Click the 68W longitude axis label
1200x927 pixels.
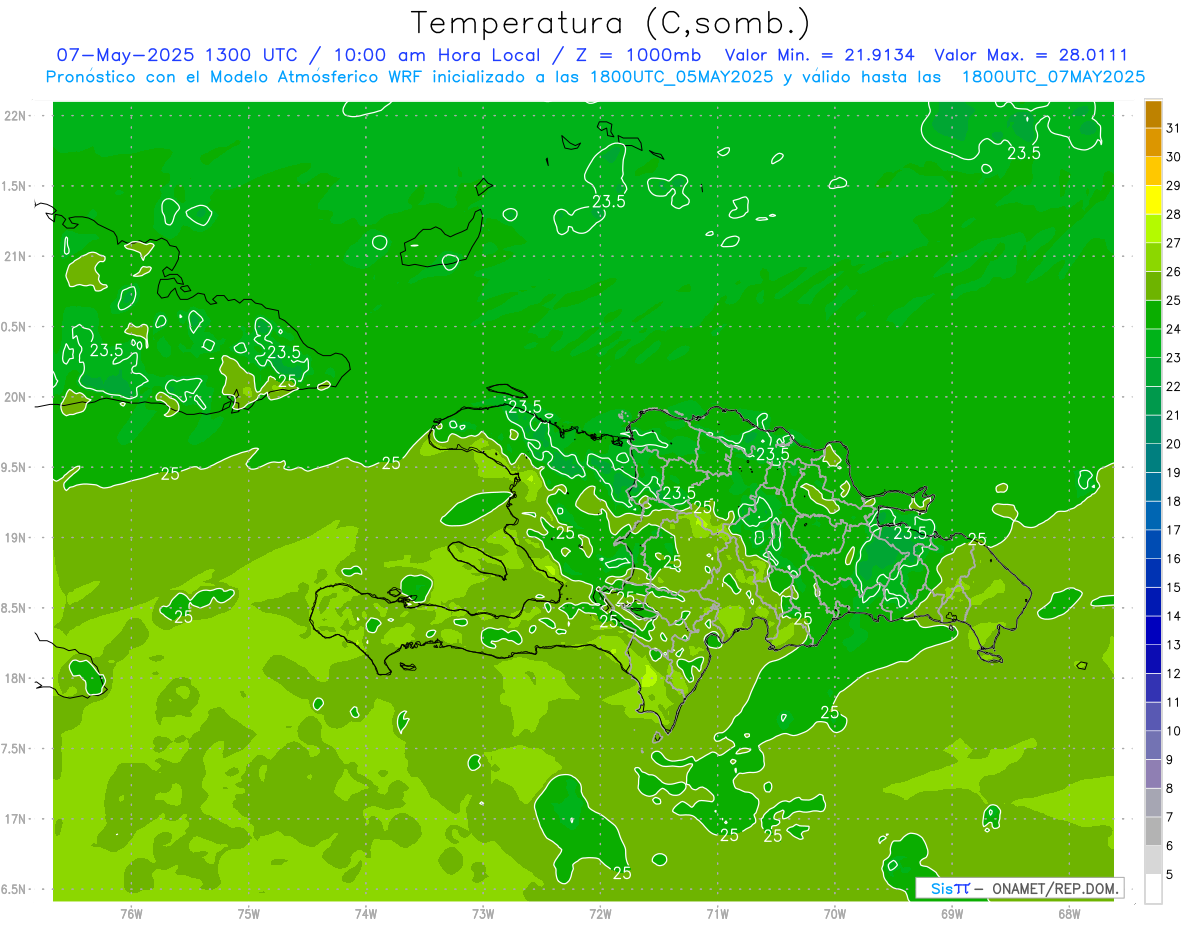(1069, 914)
